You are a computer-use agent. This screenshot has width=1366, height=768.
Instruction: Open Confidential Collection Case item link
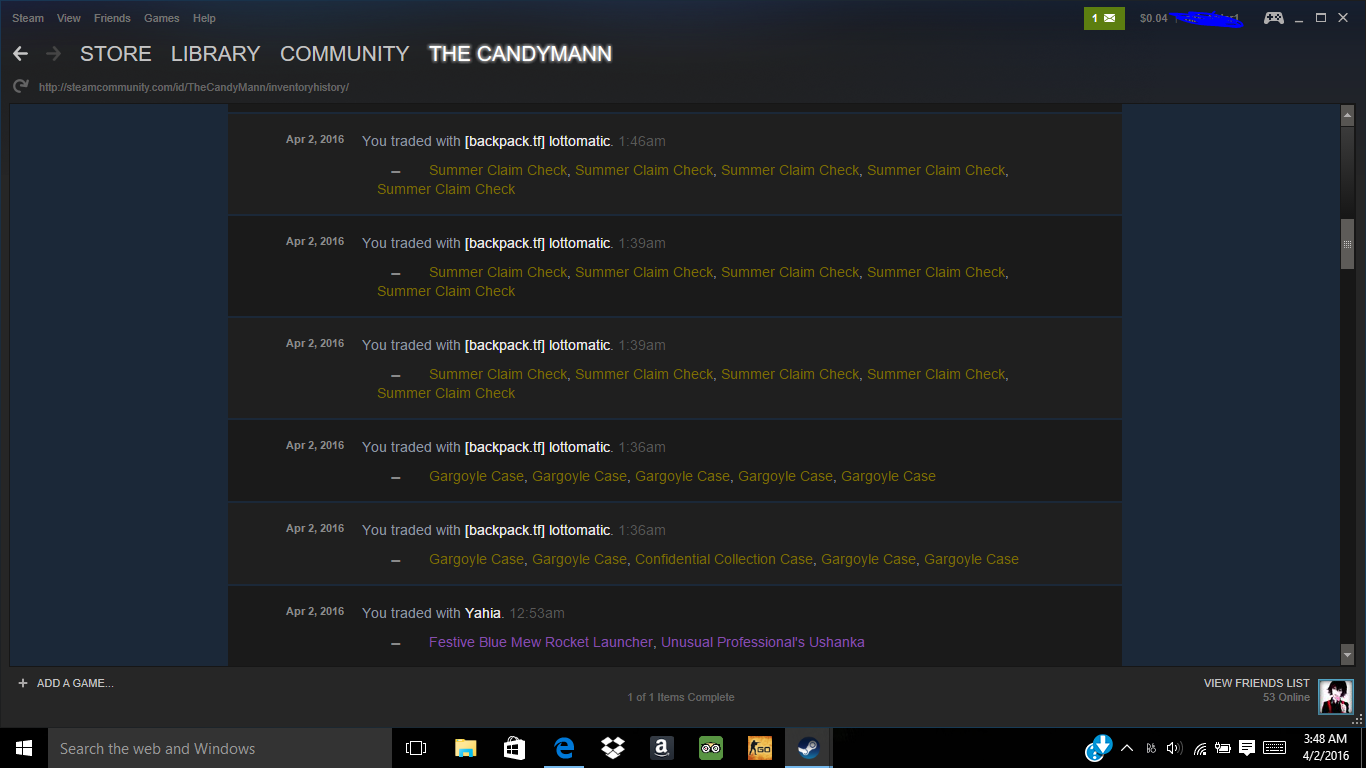(723, 559)
